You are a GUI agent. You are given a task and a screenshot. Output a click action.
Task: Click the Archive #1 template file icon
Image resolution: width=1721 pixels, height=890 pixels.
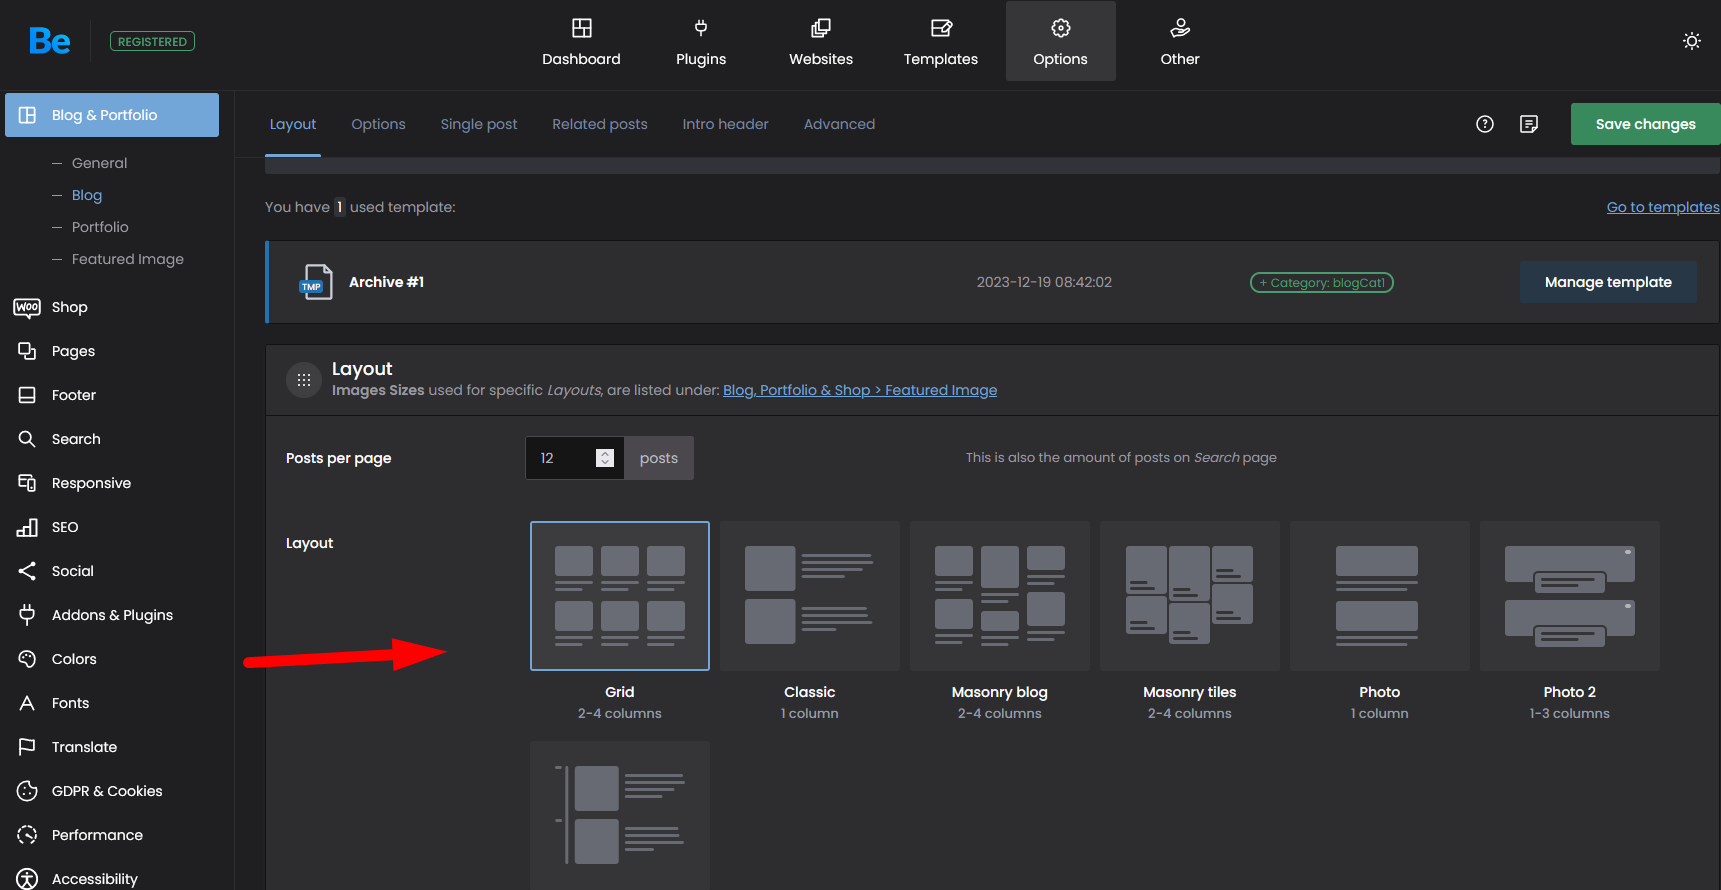tap(316, 282)
